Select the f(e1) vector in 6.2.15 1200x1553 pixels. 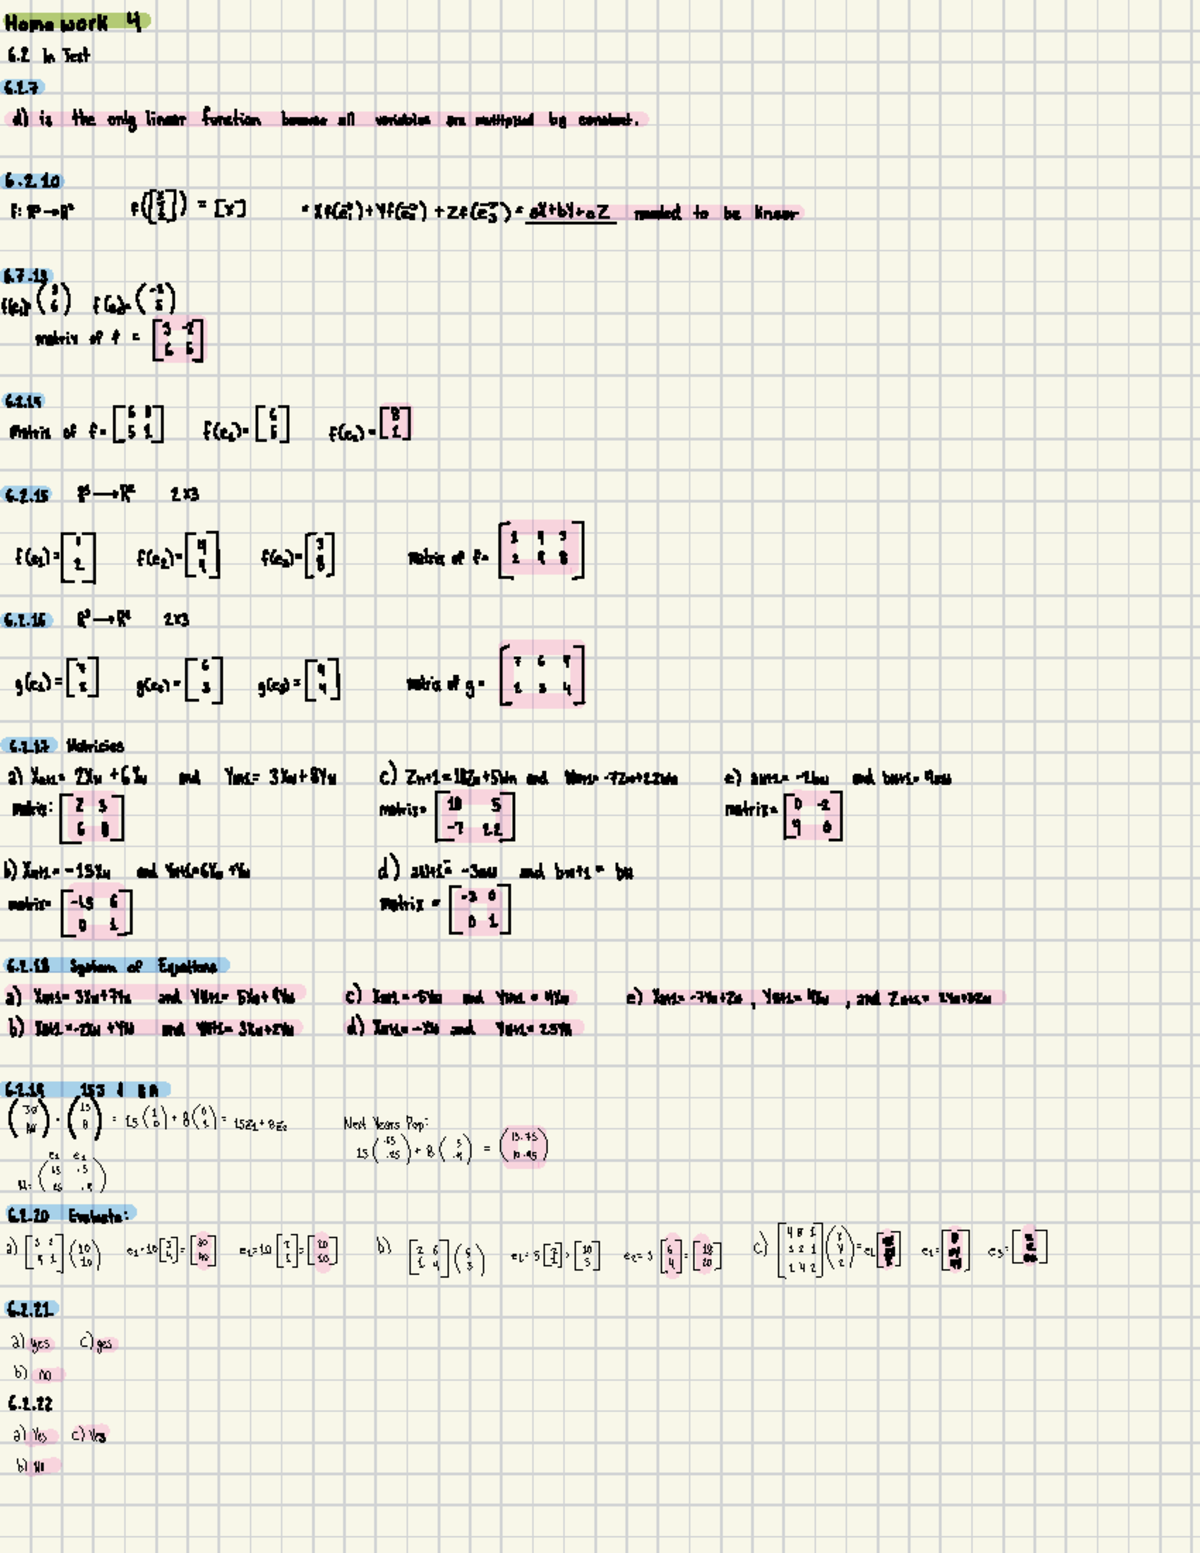(x=78, y=557)
